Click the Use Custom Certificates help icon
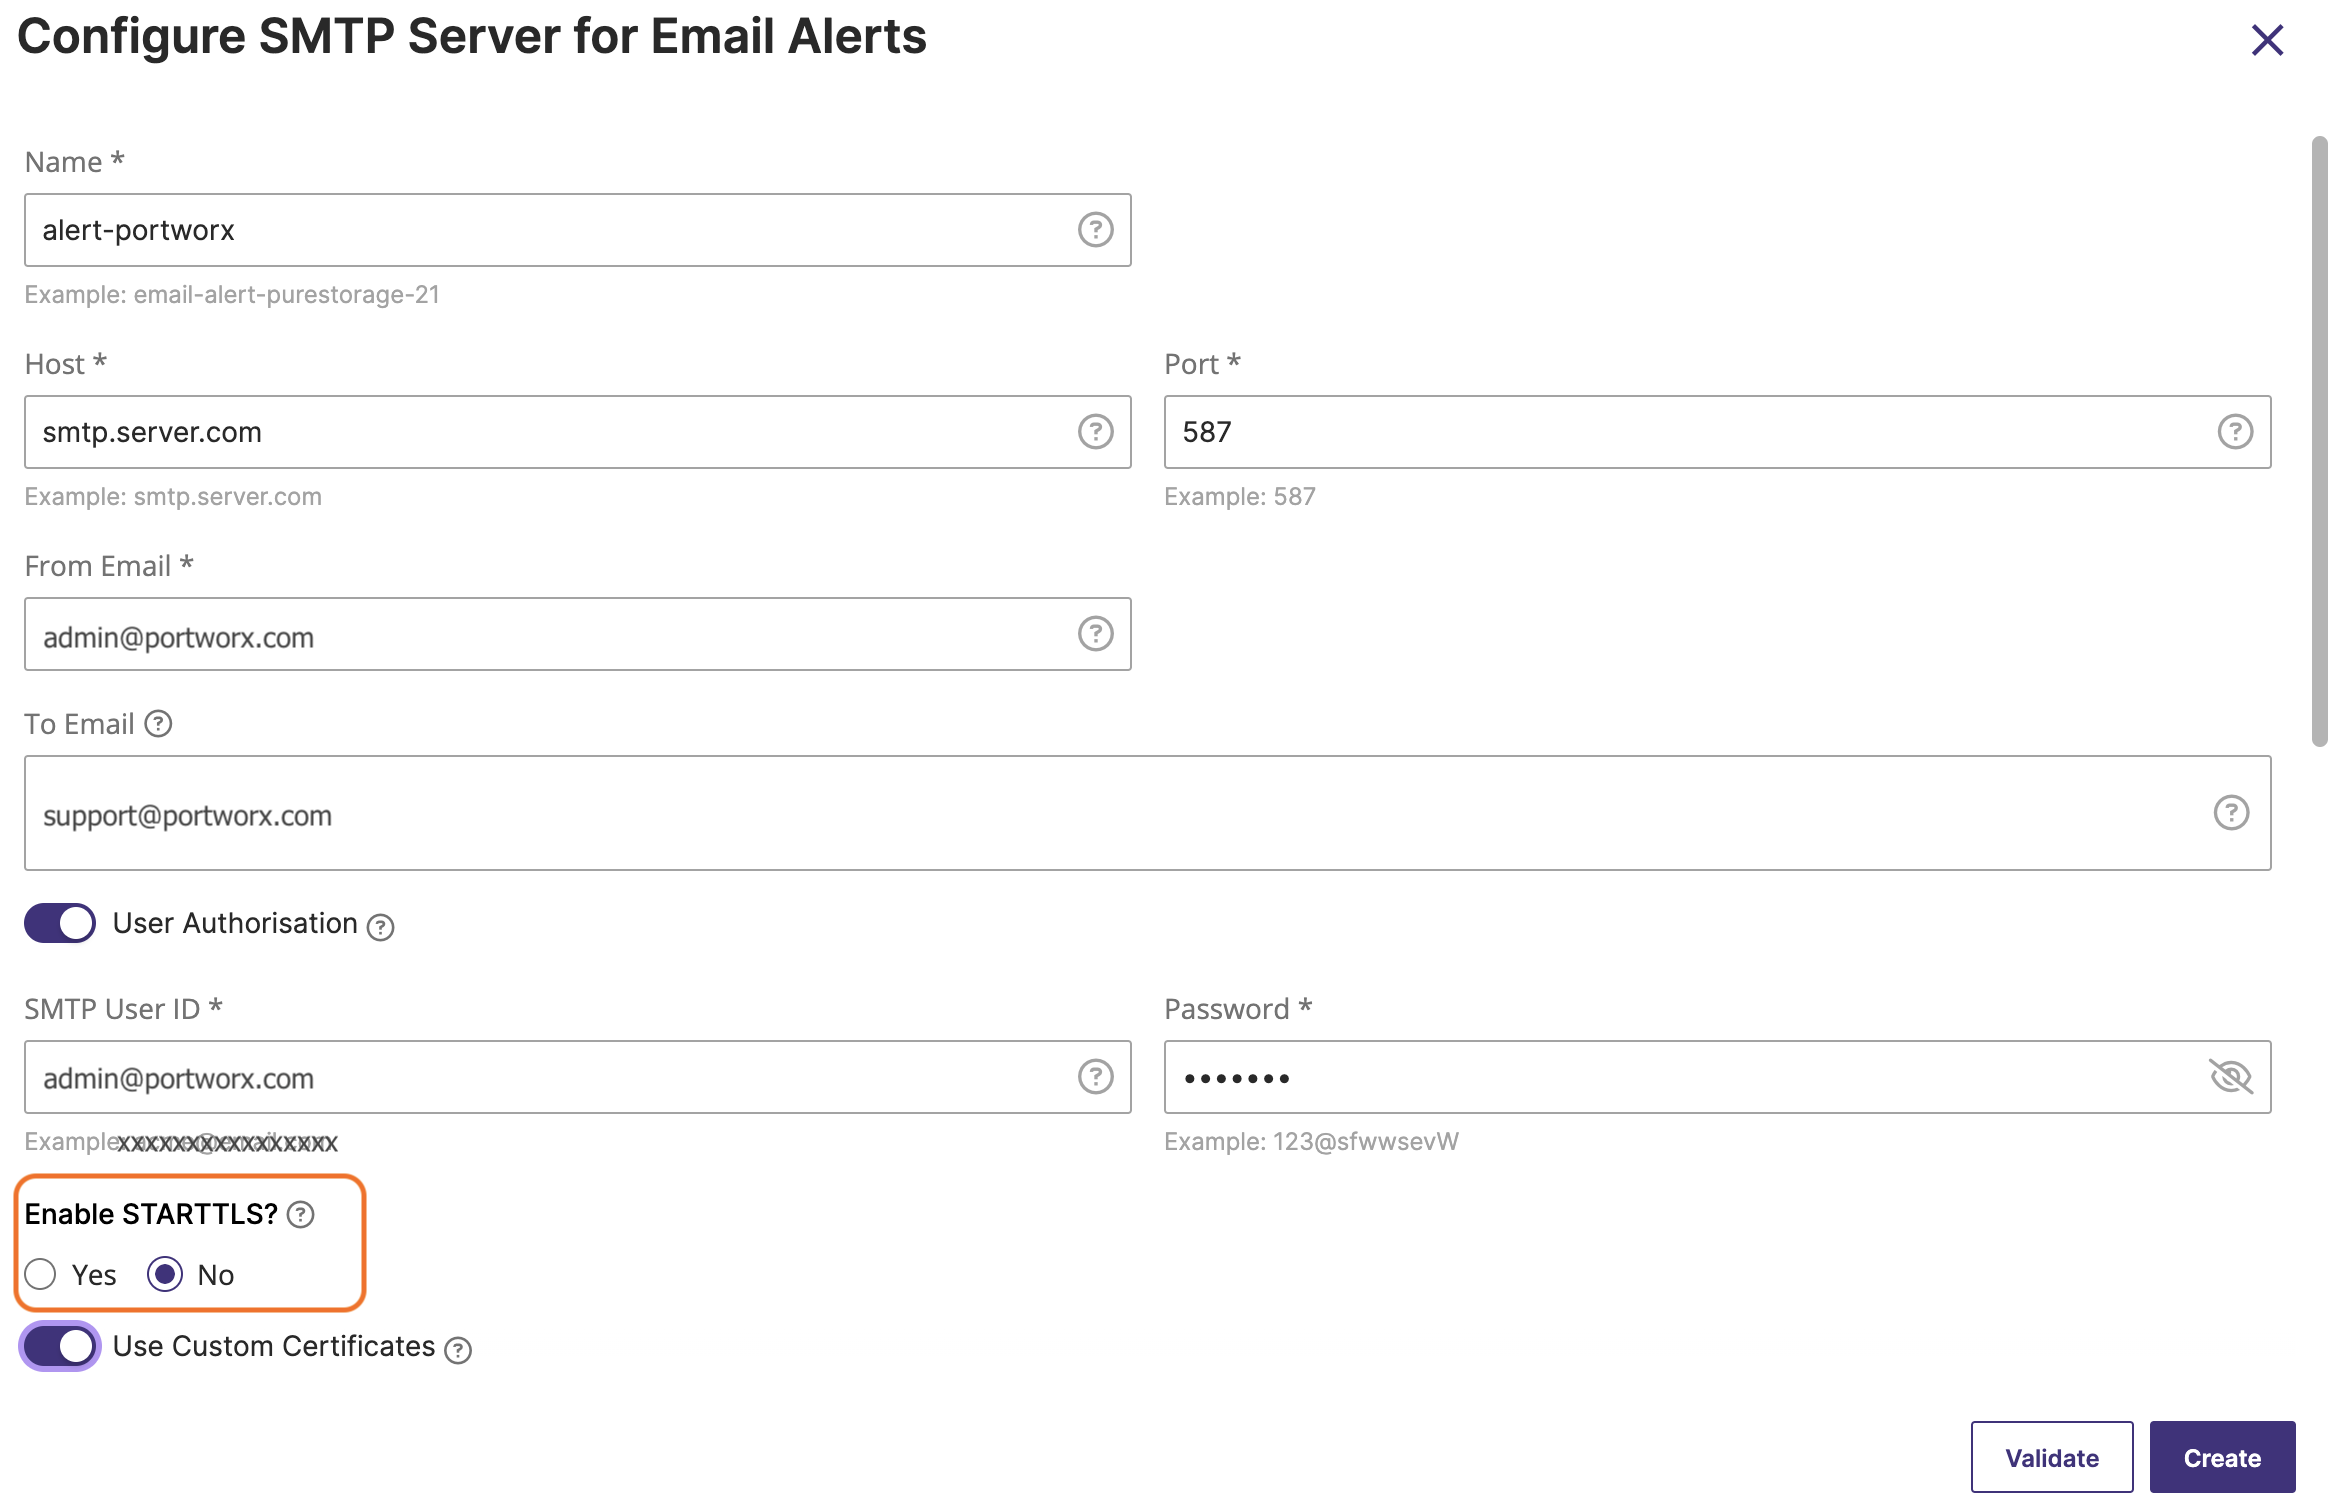2340x1510 pixels. [x=458, y=1350]
